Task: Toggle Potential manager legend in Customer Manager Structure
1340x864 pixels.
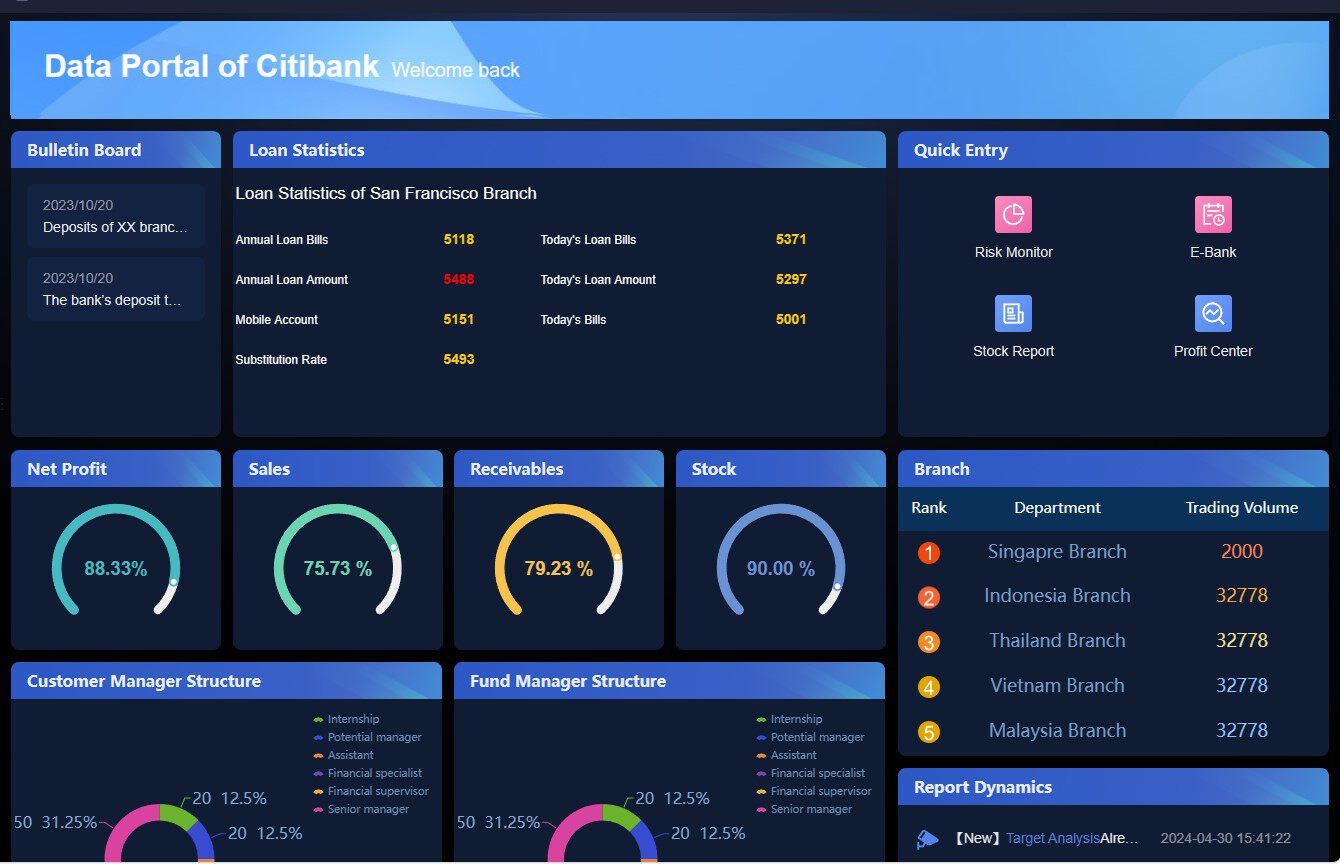Action: click(367, 737)
